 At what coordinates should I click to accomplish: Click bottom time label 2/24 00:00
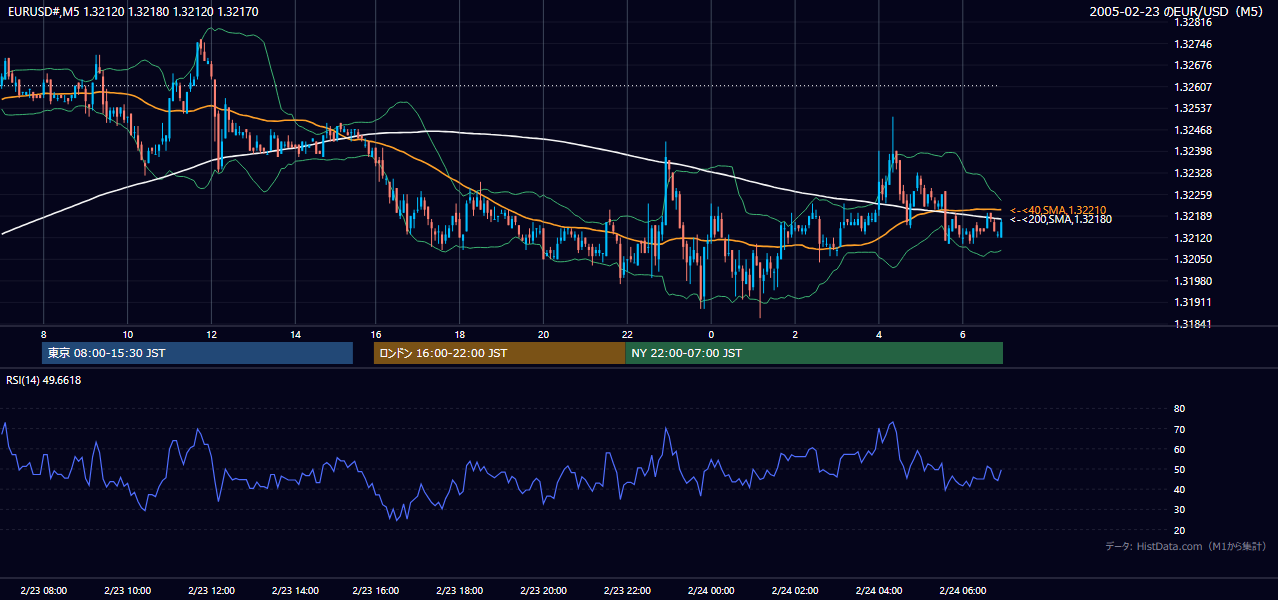(712, 591)
